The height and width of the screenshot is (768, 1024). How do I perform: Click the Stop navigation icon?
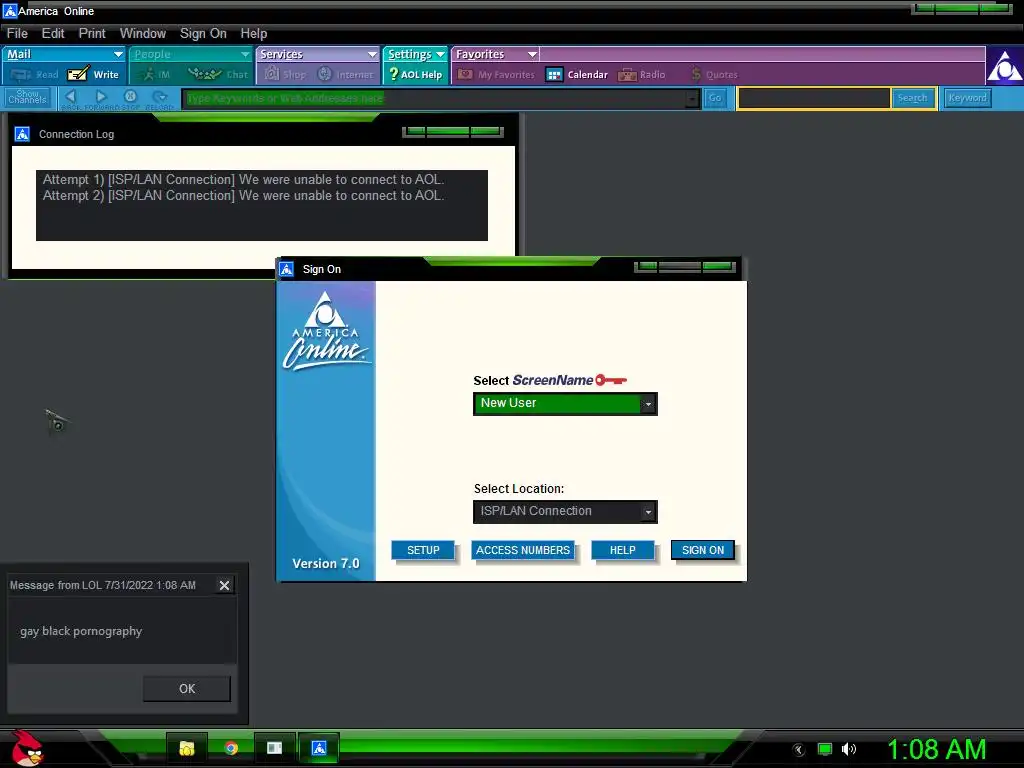(131, 98)
